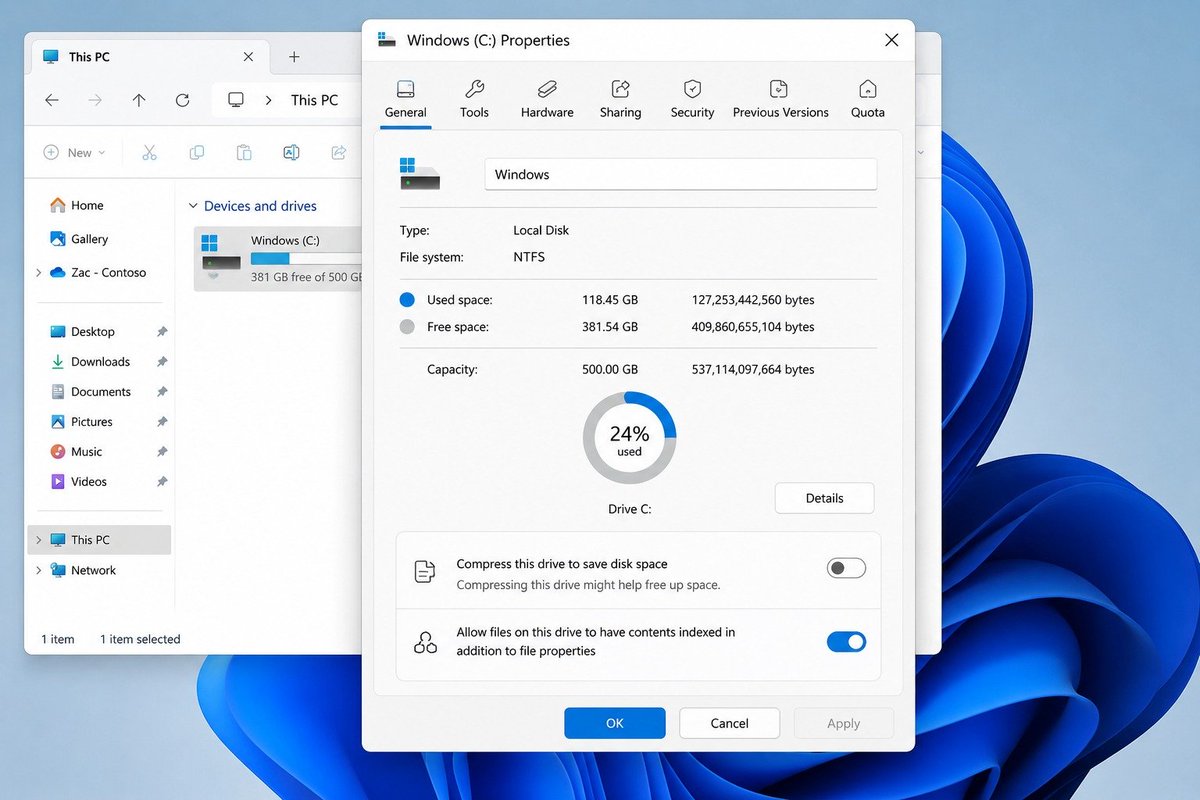Screen dimensions: 1200x800
Task: Click the Paste clipboard icon in File Explorer
Action: tap(244, 152)
